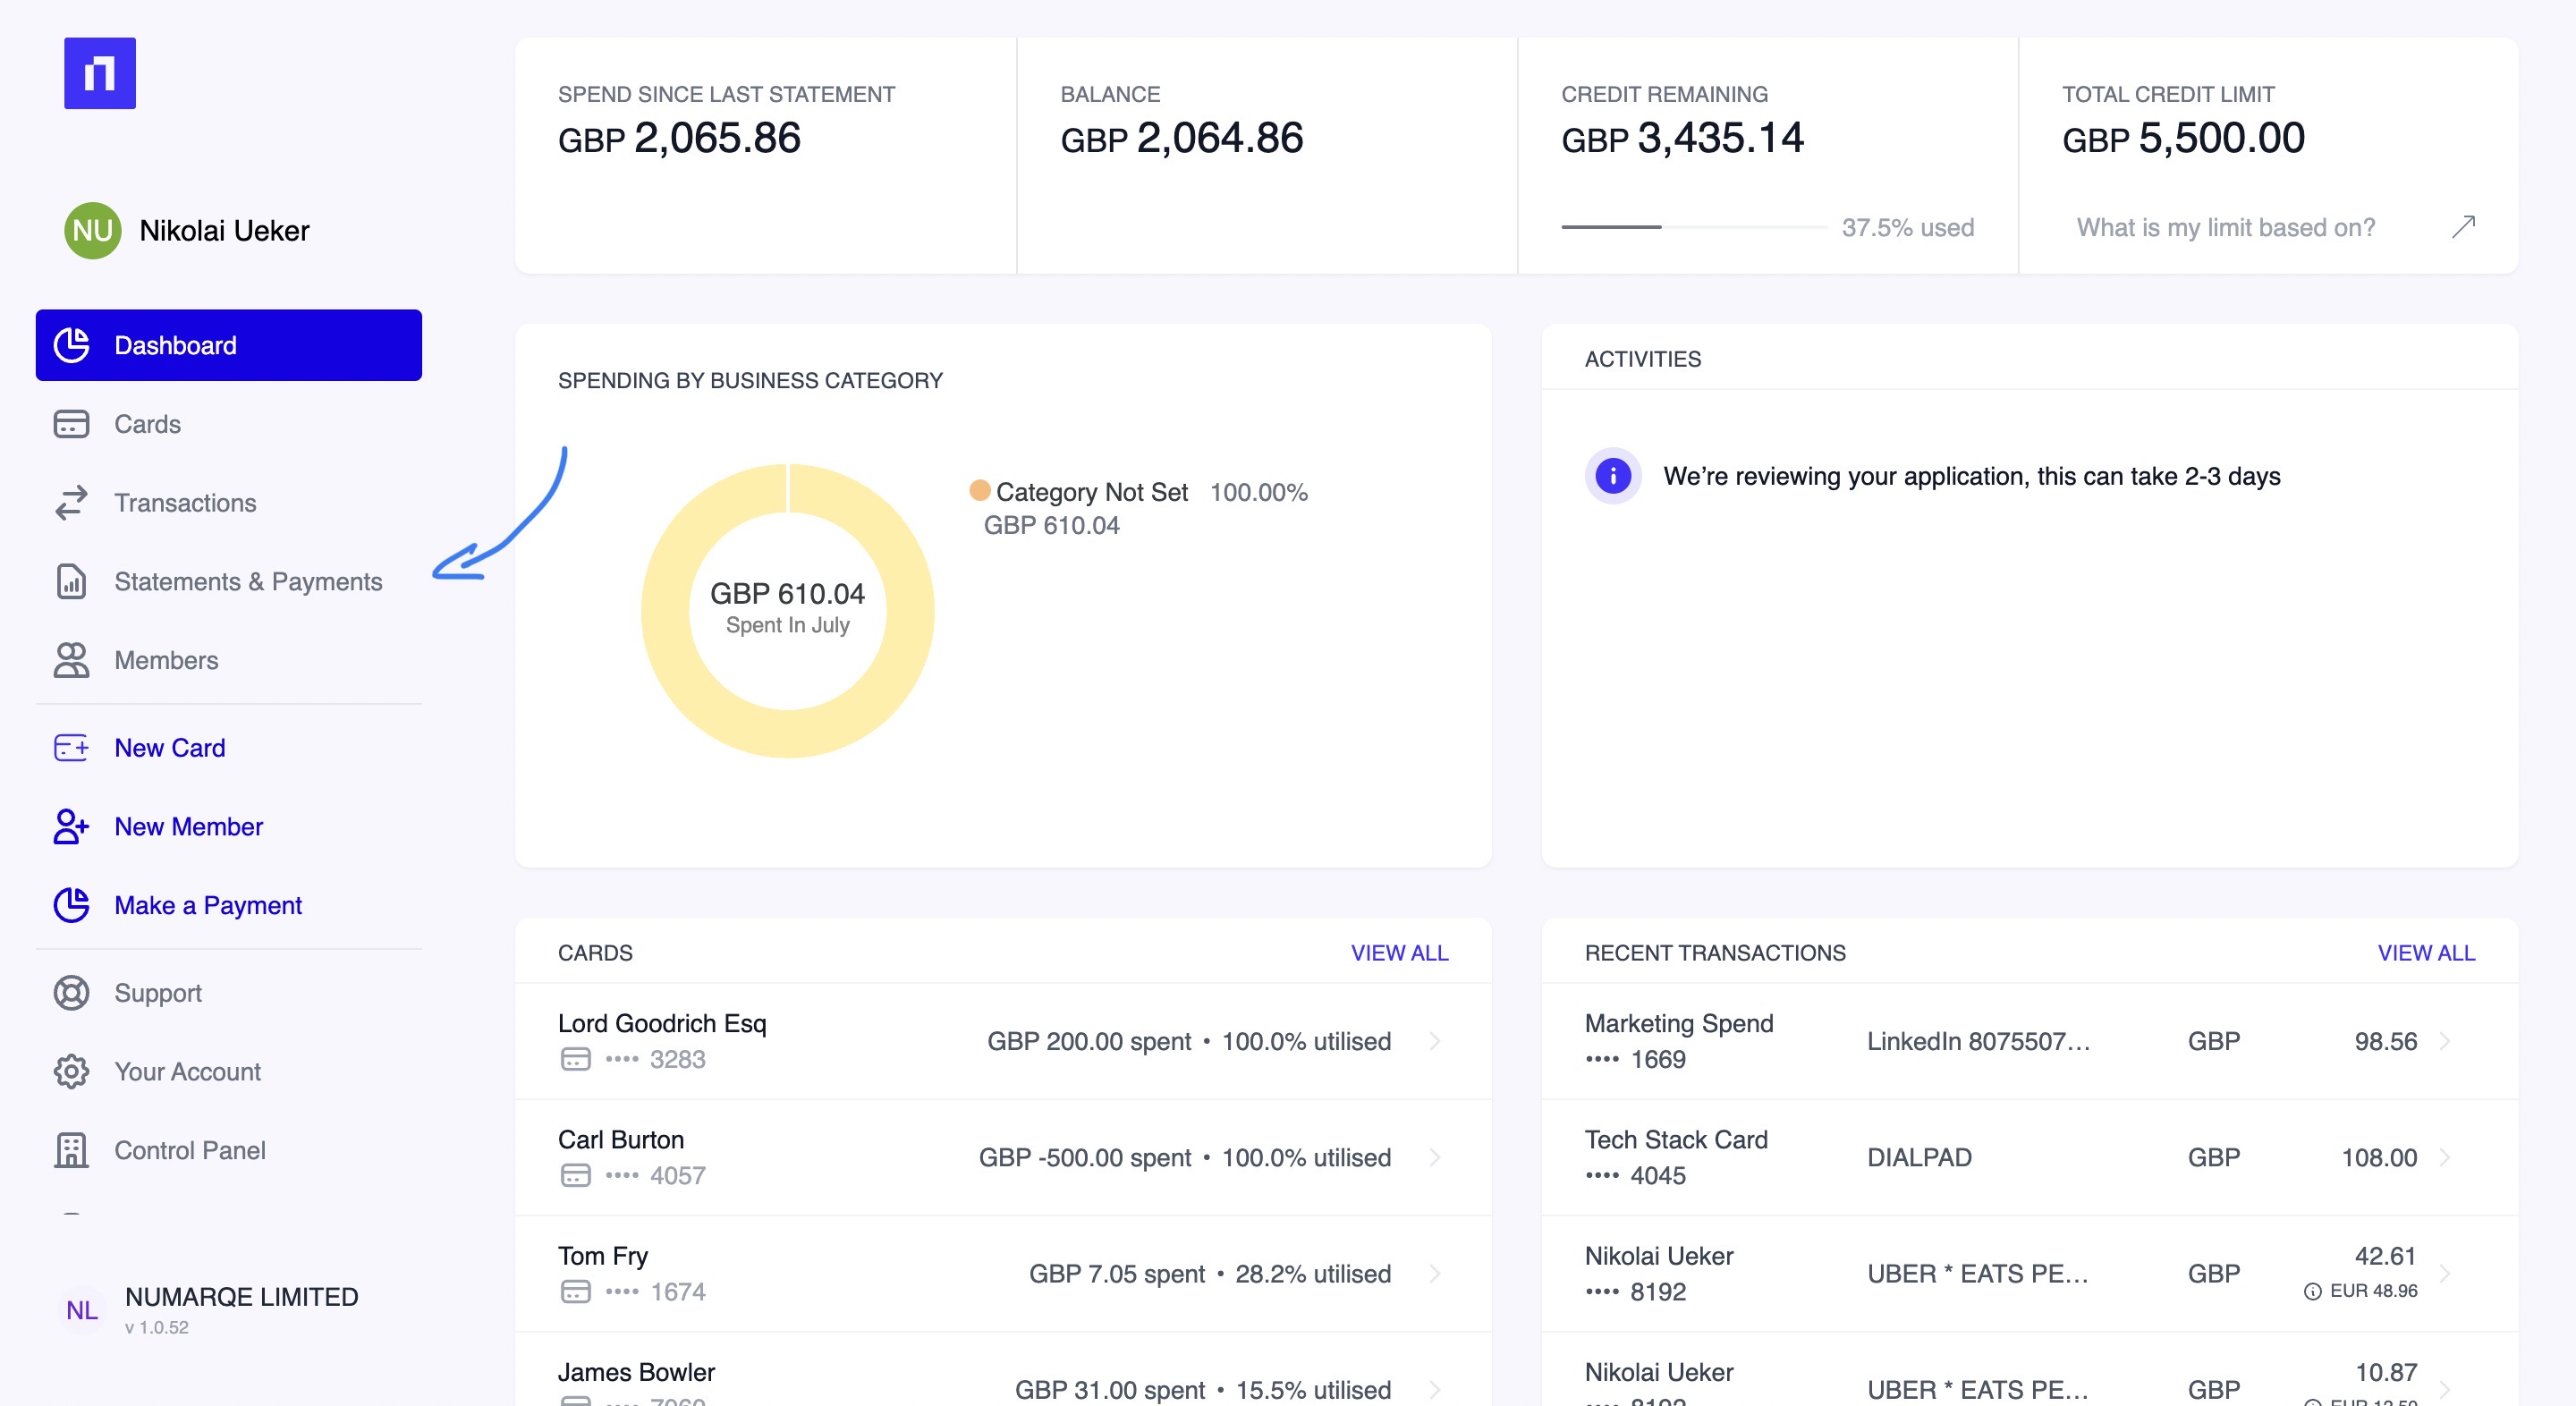Screen dimensions: 2576x1406
Task: Expand DIALPAD transaction row chevron
Action: [2444, 1157]
